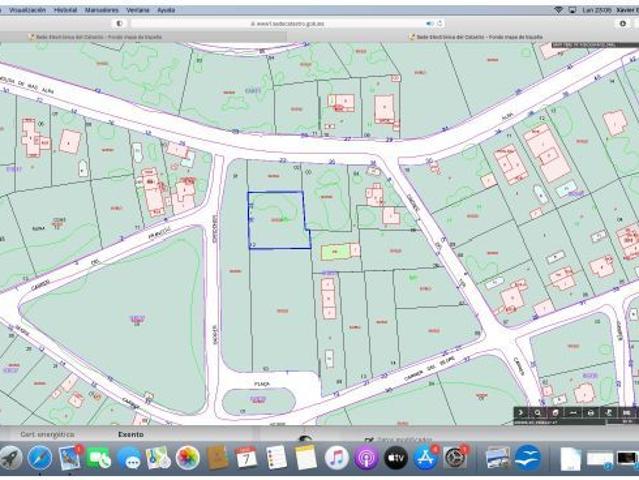Click the Wi-Fi status icon in the menu bar
639x480 pixels.
(558, 9)
